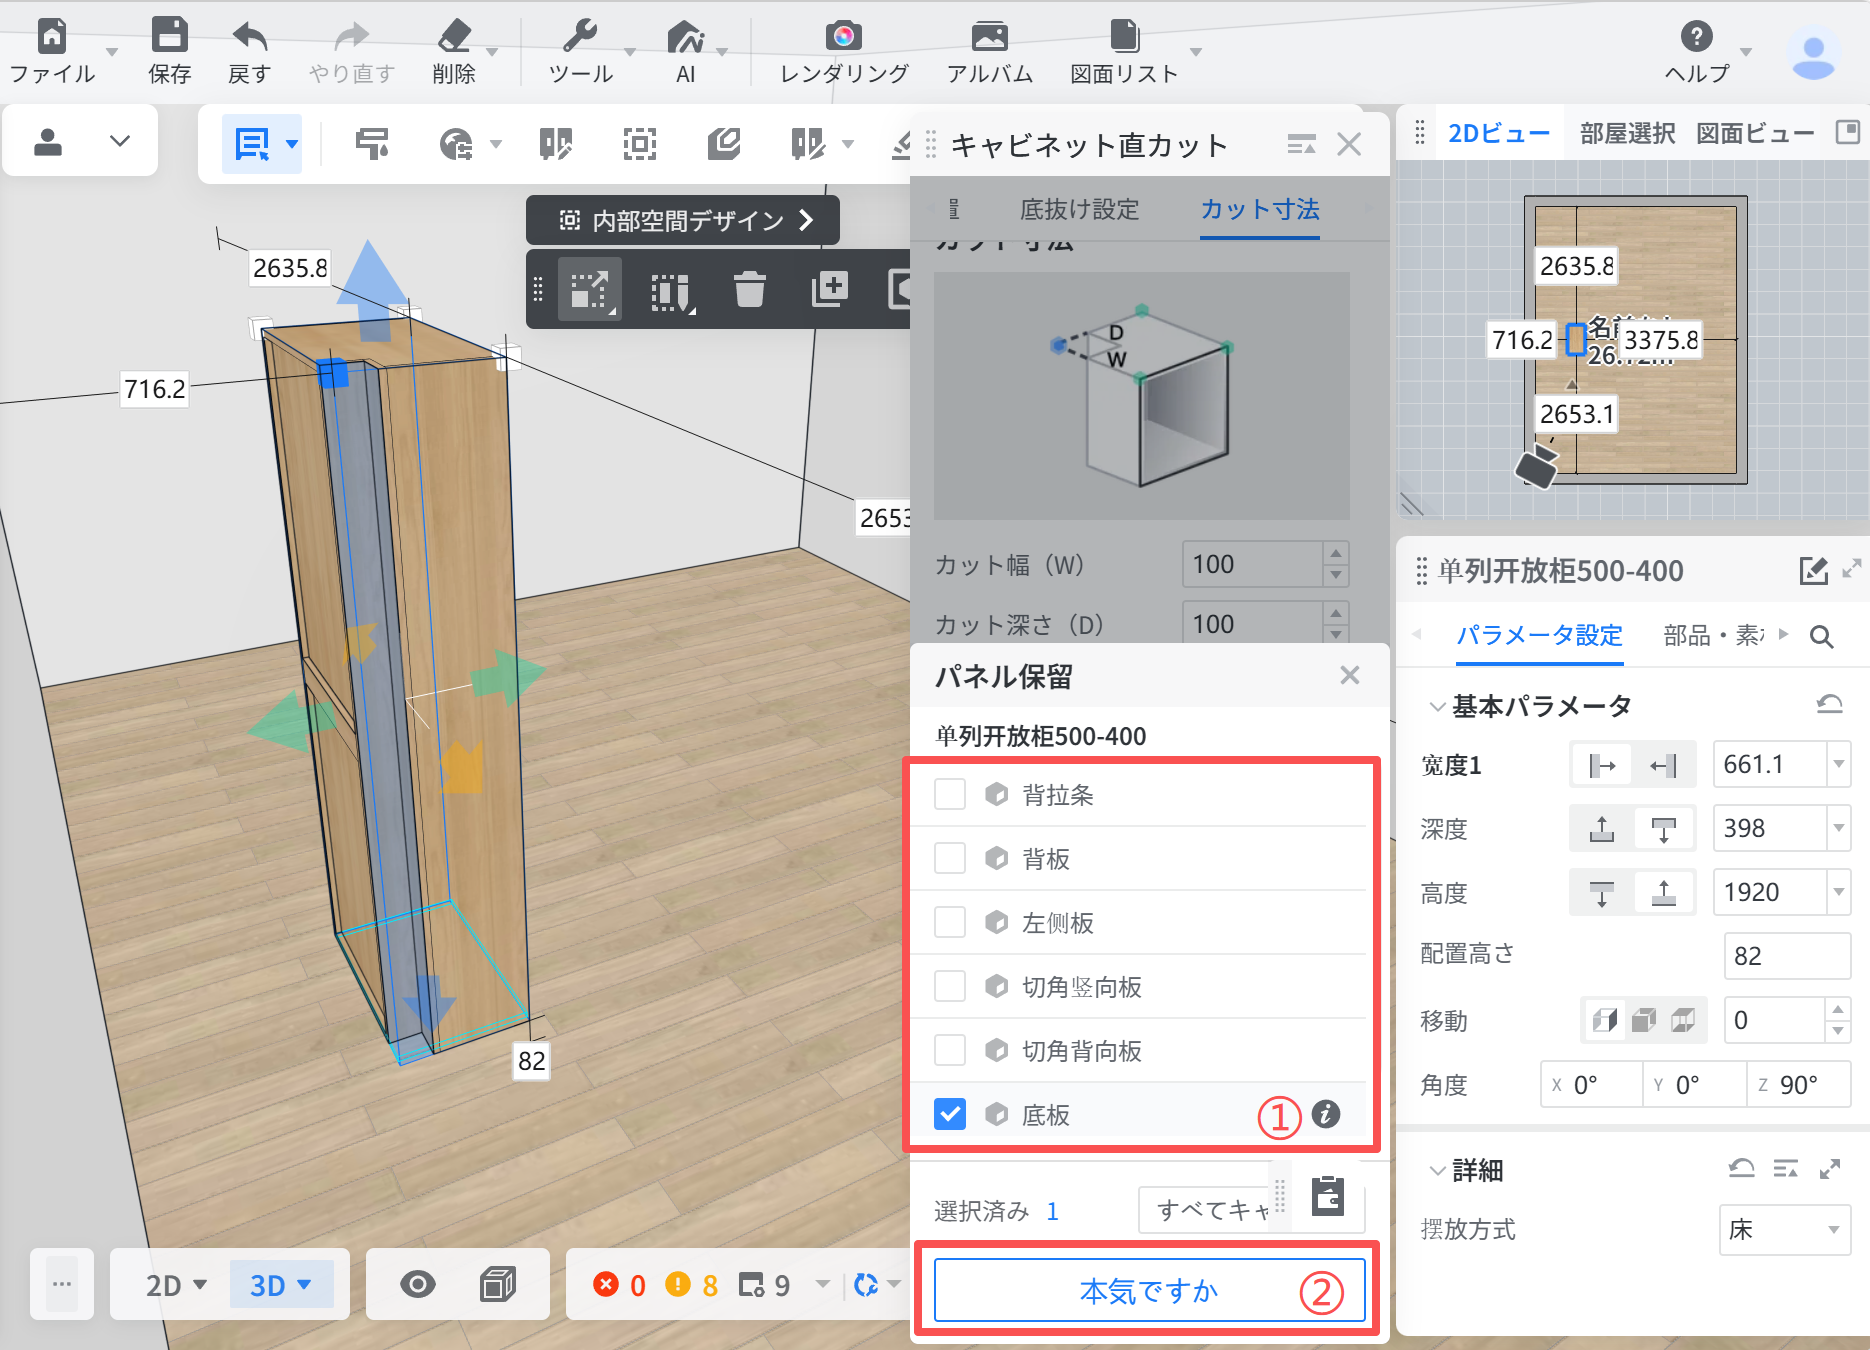The width and height of the screenshot is (1870, 1350).
Task: Open the アルバム icon
Action: click(989, 36)
